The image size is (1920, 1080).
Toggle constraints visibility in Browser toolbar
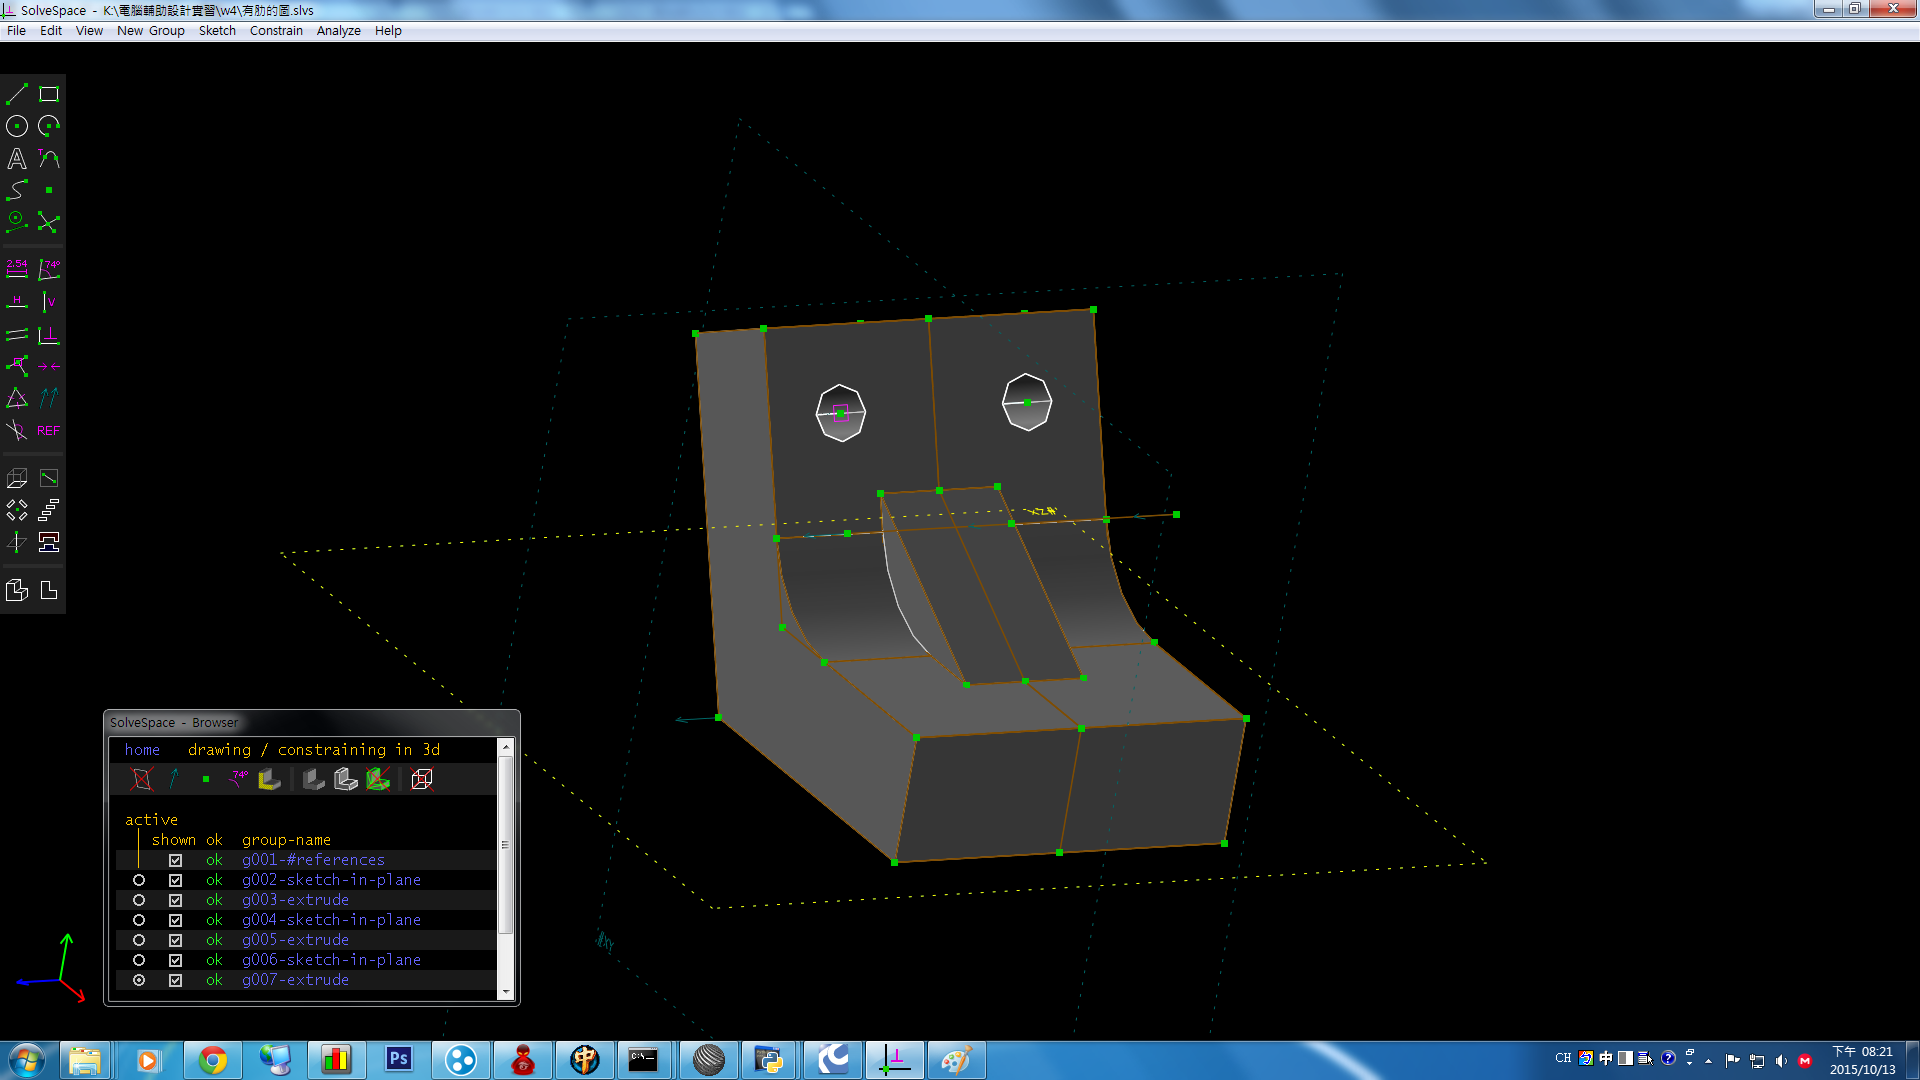click(x=238, y=779)
